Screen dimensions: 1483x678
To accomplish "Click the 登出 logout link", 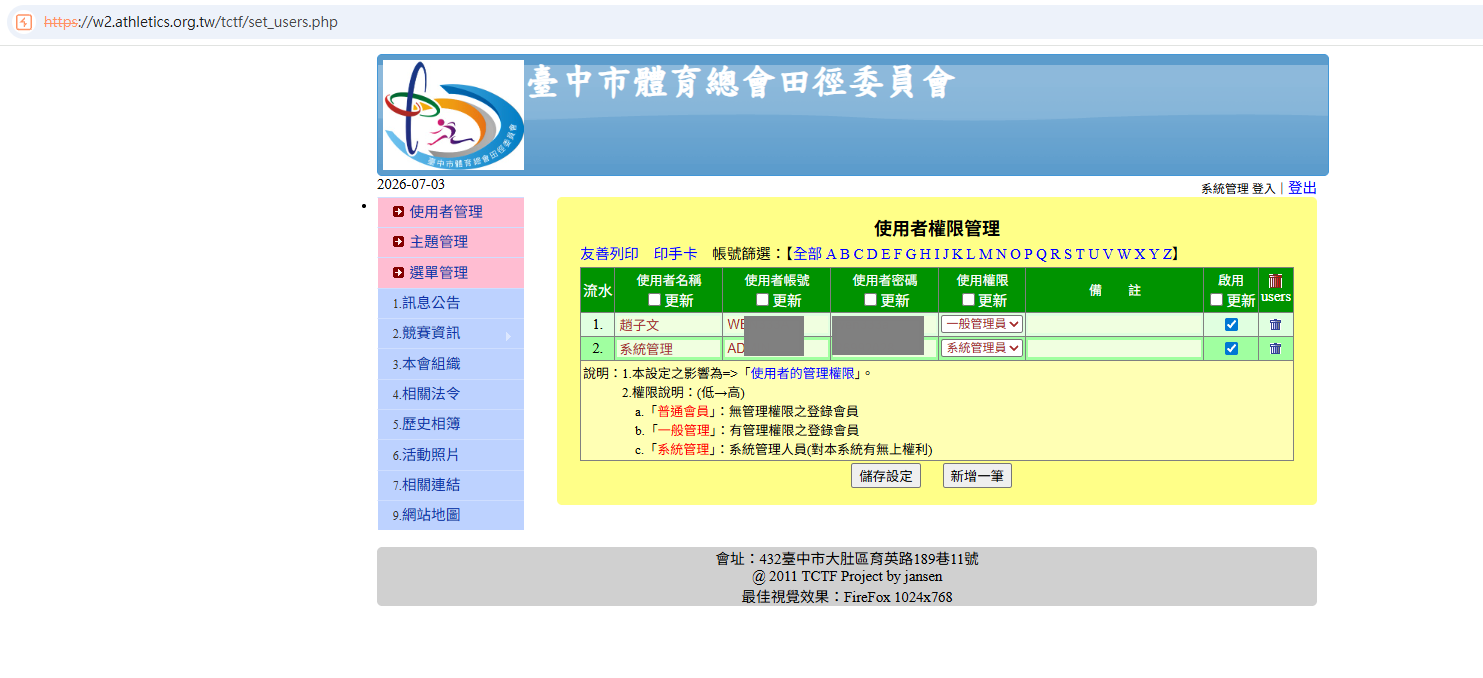I will click(1302, 188).
